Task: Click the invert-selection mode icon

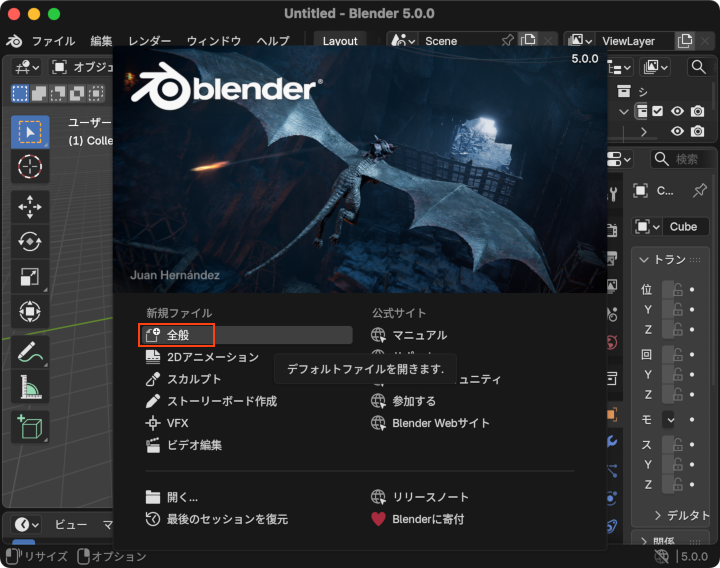Action: pyautogui.click(x=77, y=93)
